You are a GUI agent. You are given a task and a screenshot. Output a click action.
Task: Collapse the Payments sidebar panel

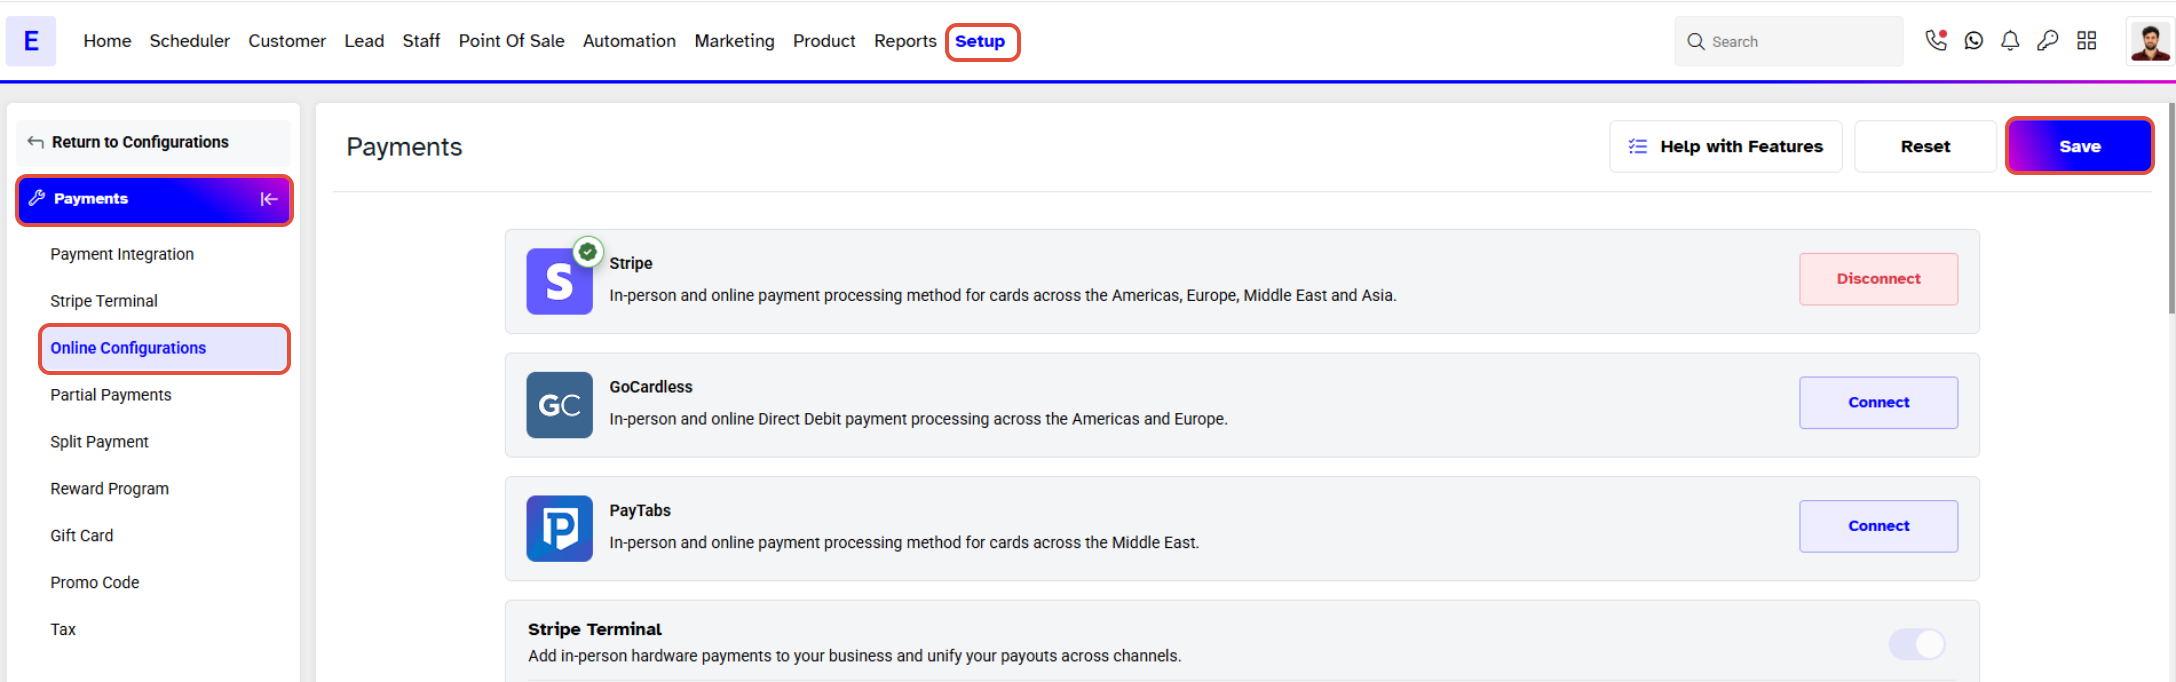(x=269, y=199)
